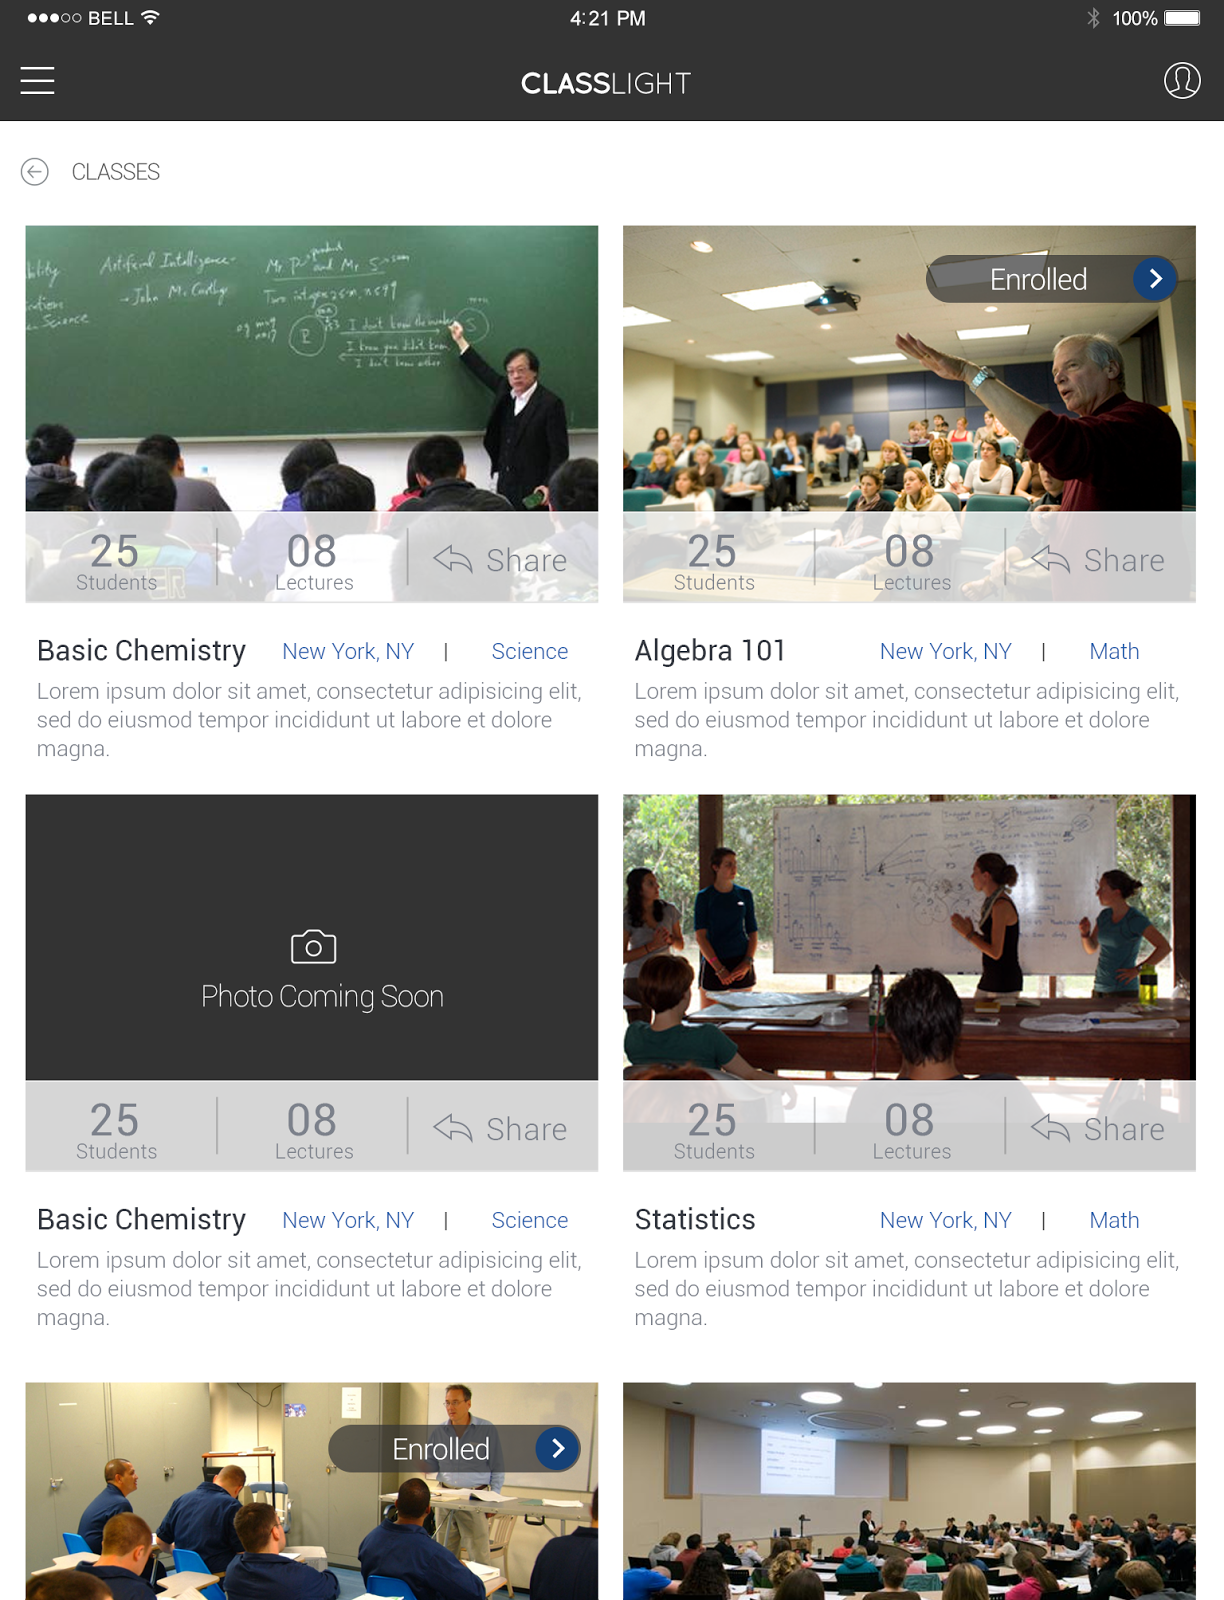This screenshot has height=1600, width=1224.
Task: Click share arrow icon on Algebra 101
Action: click(1051, 559)
